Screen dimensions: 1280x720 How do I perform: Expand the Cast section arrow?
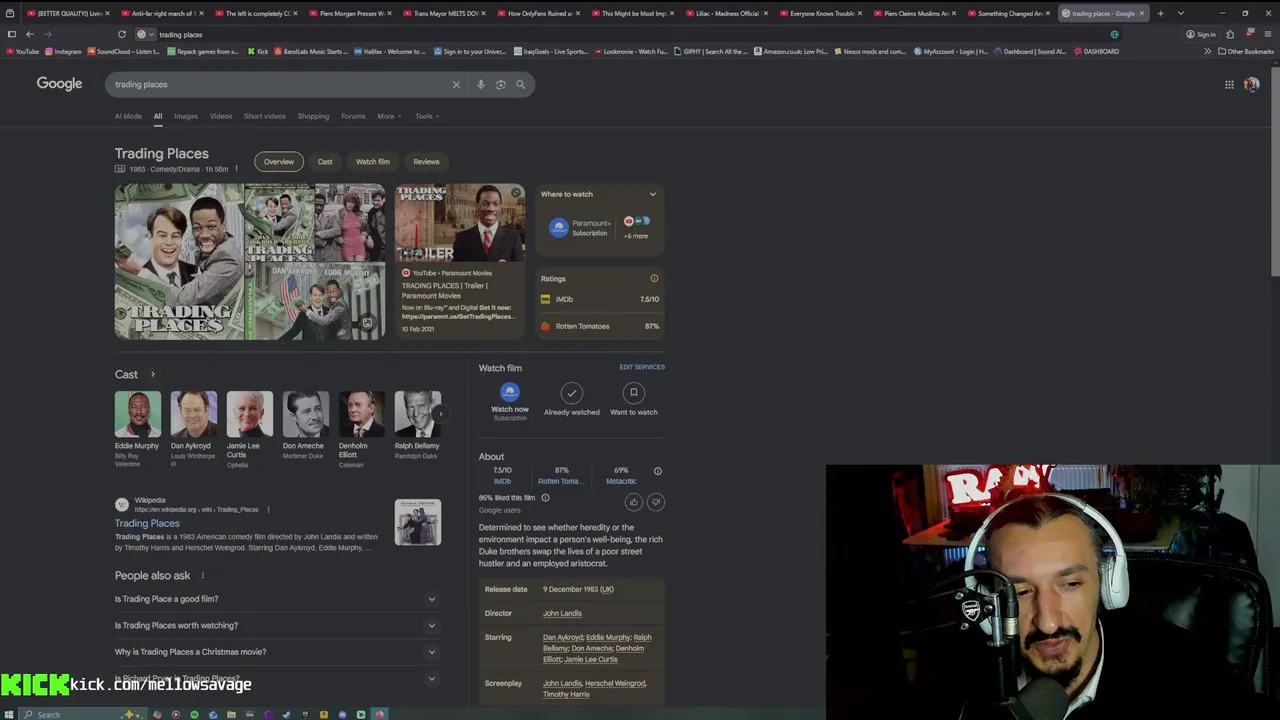pyautogui.click(x=152, y=375)
